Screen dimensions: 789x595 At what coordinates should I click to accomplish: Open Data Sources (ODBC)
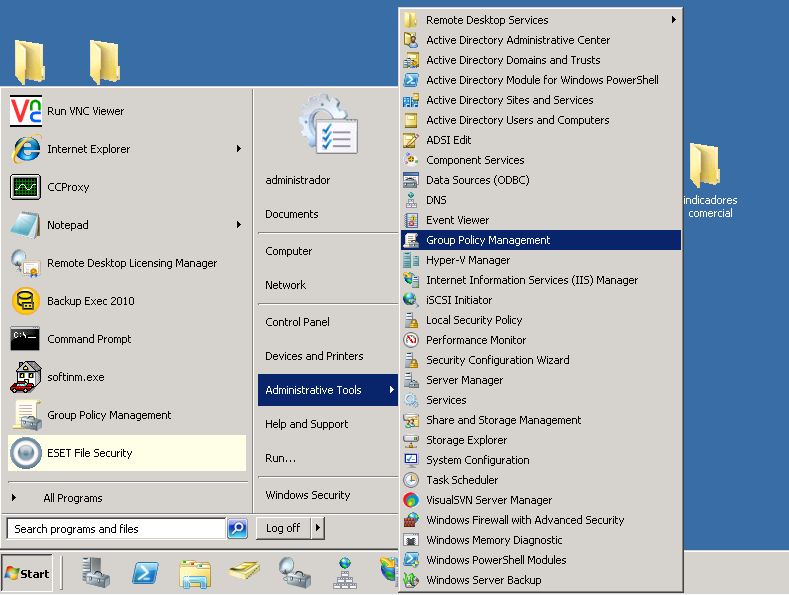tap(541, 180)
